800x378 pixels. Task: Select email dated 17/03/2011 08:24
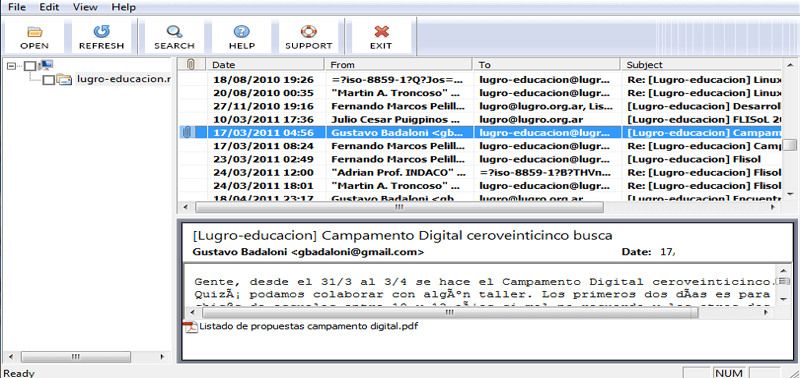pos(480,146)
